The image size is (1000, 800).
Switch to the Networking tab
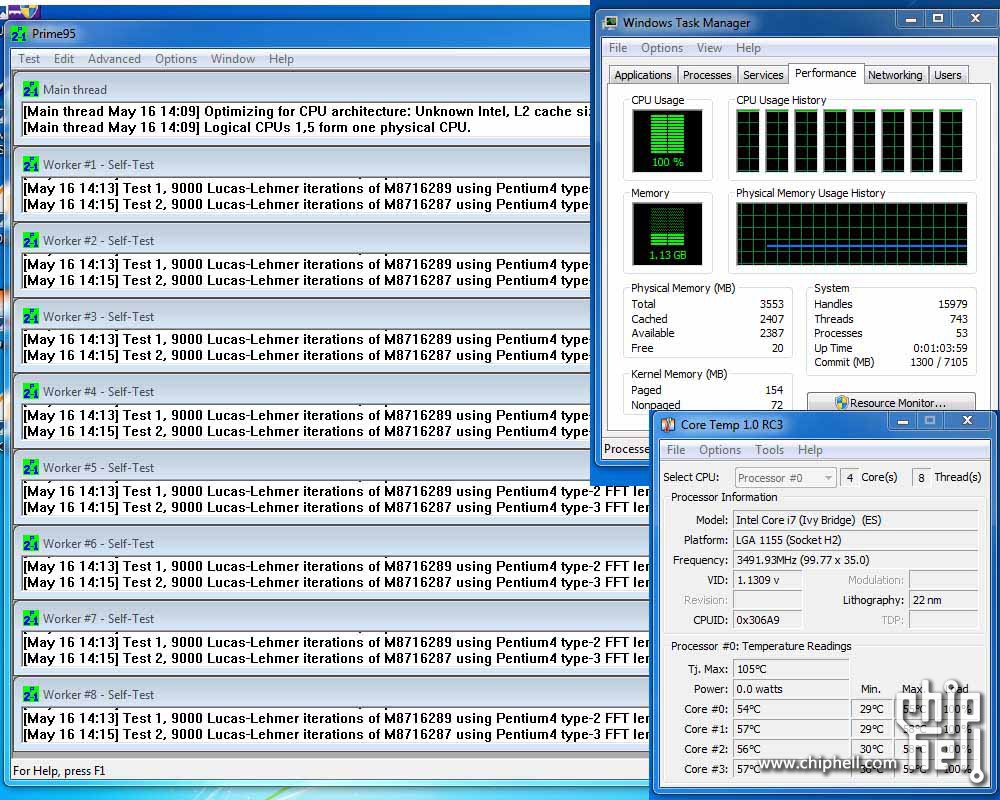pyautogui.click(x=895, y=75)
